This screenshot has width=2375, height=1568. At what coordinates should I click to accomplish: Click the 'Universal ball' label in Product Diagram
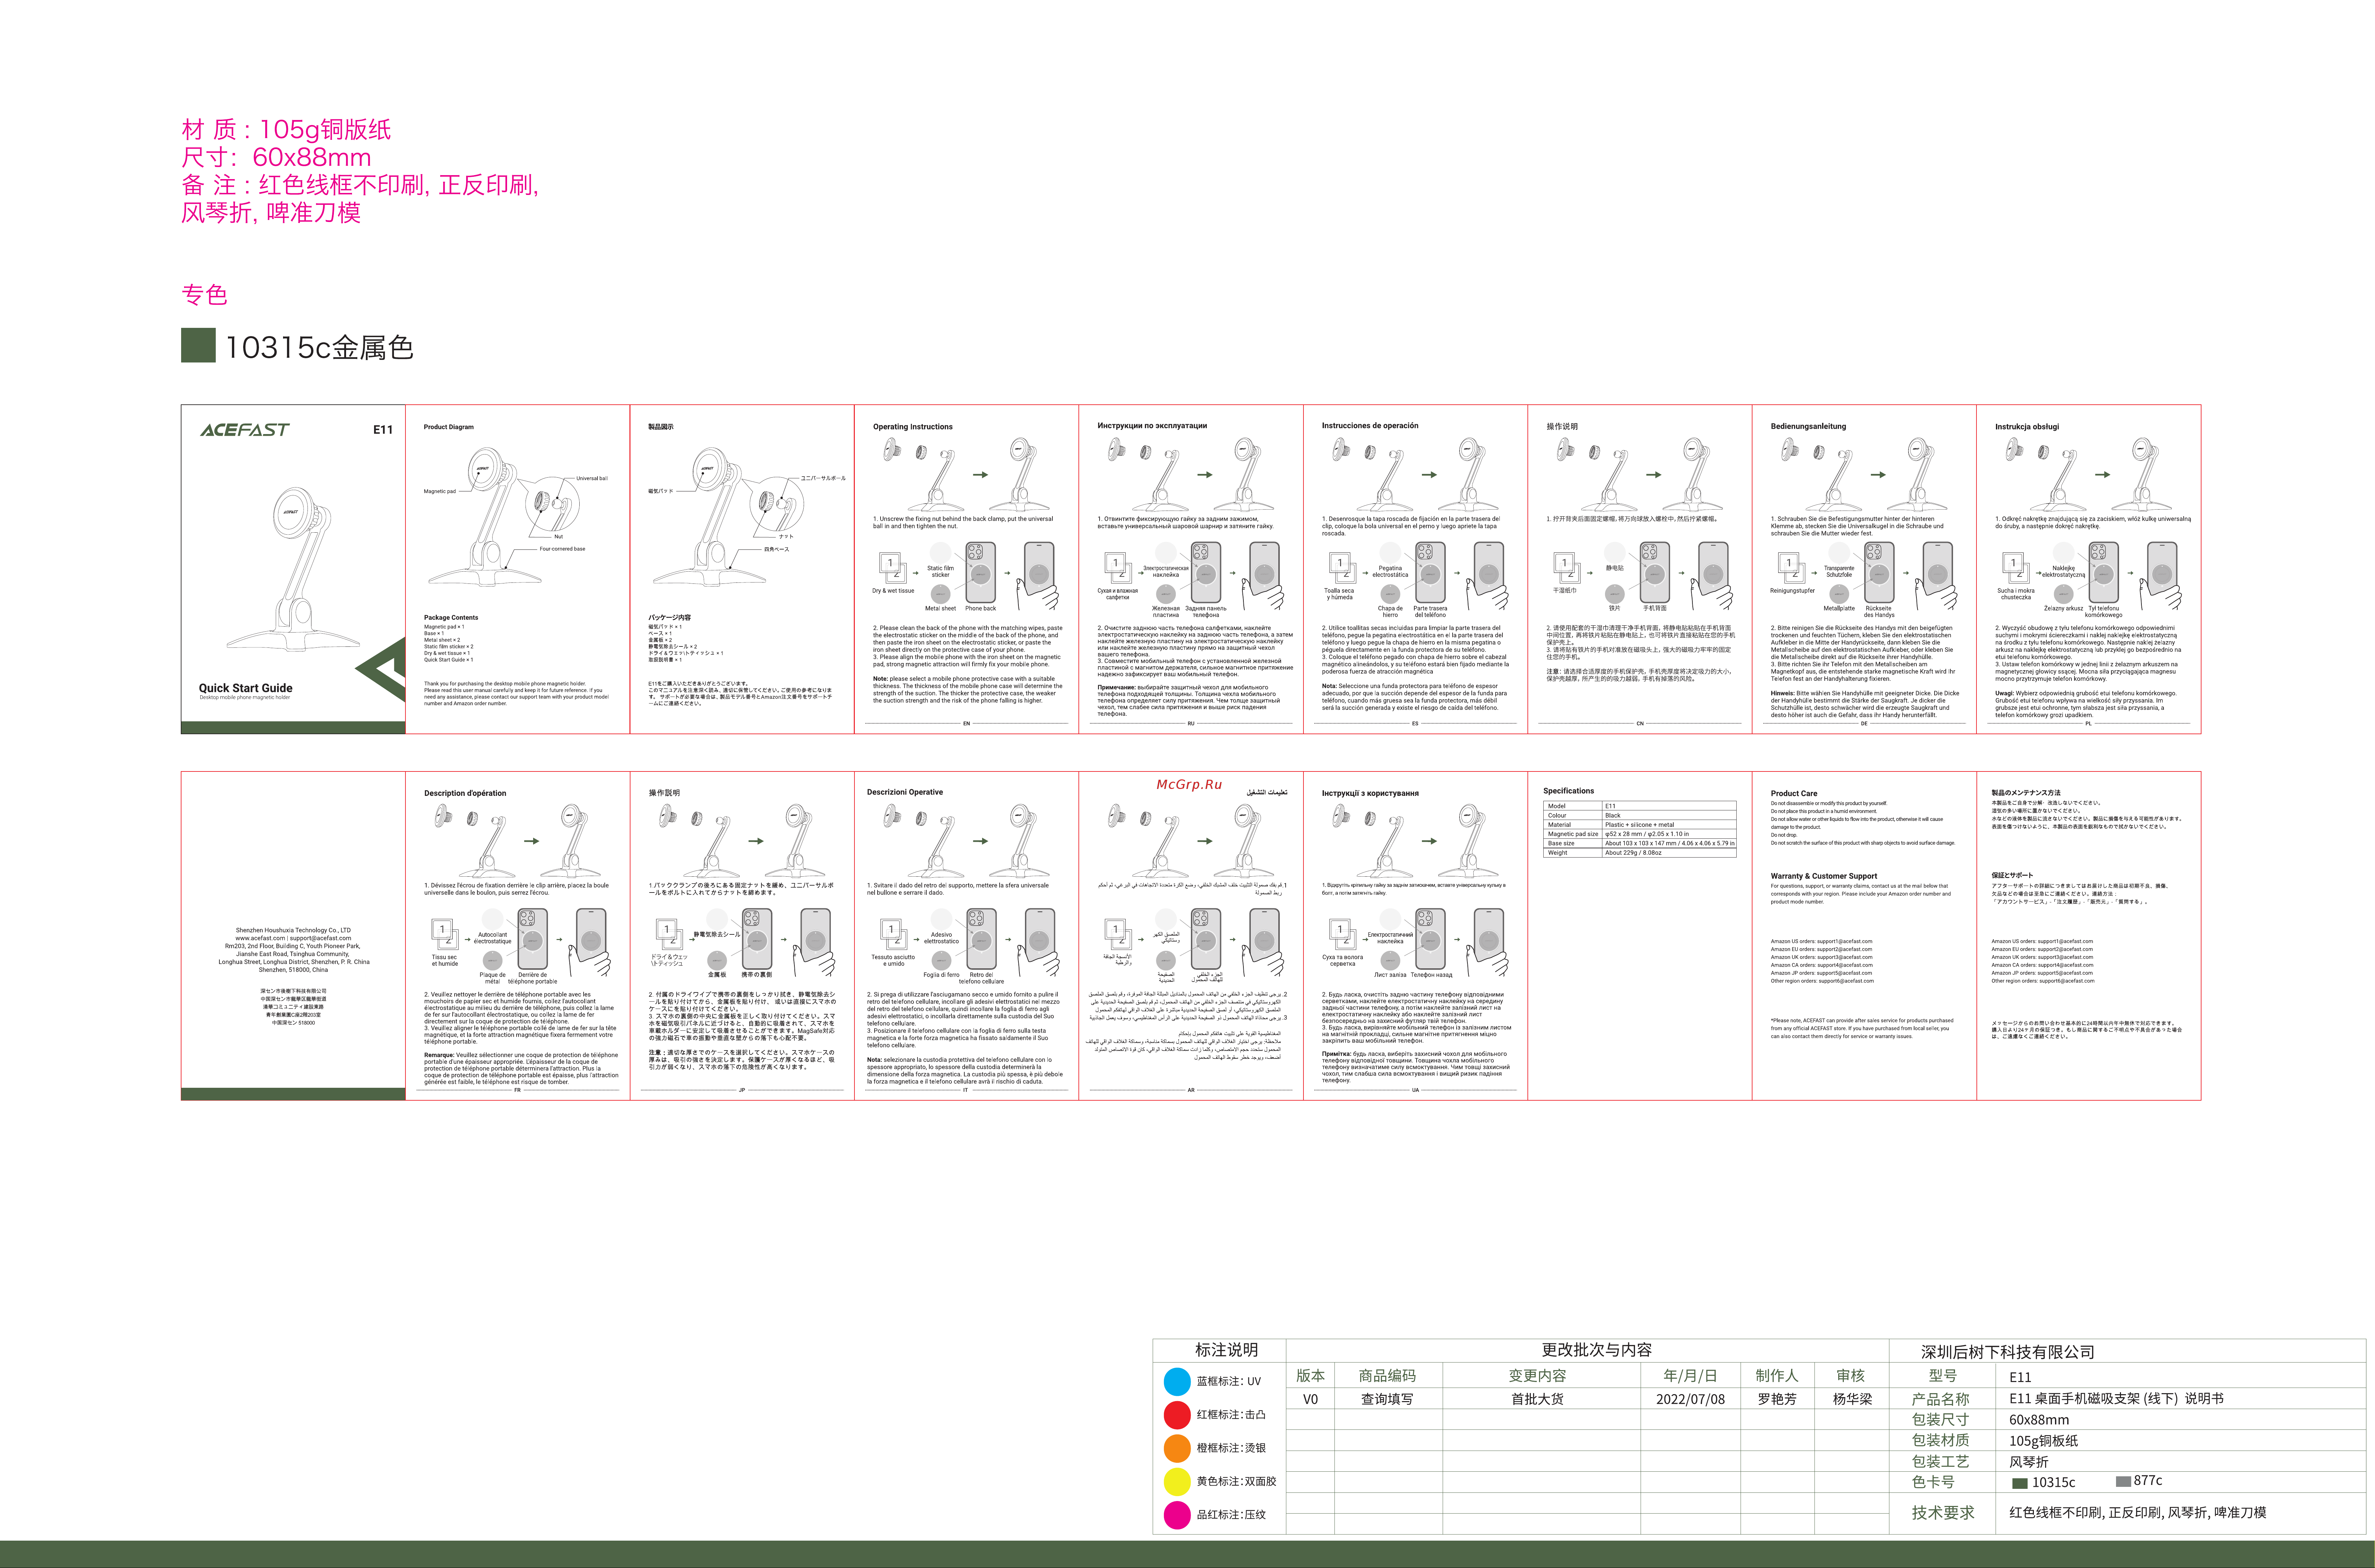(x=592, y=478)
